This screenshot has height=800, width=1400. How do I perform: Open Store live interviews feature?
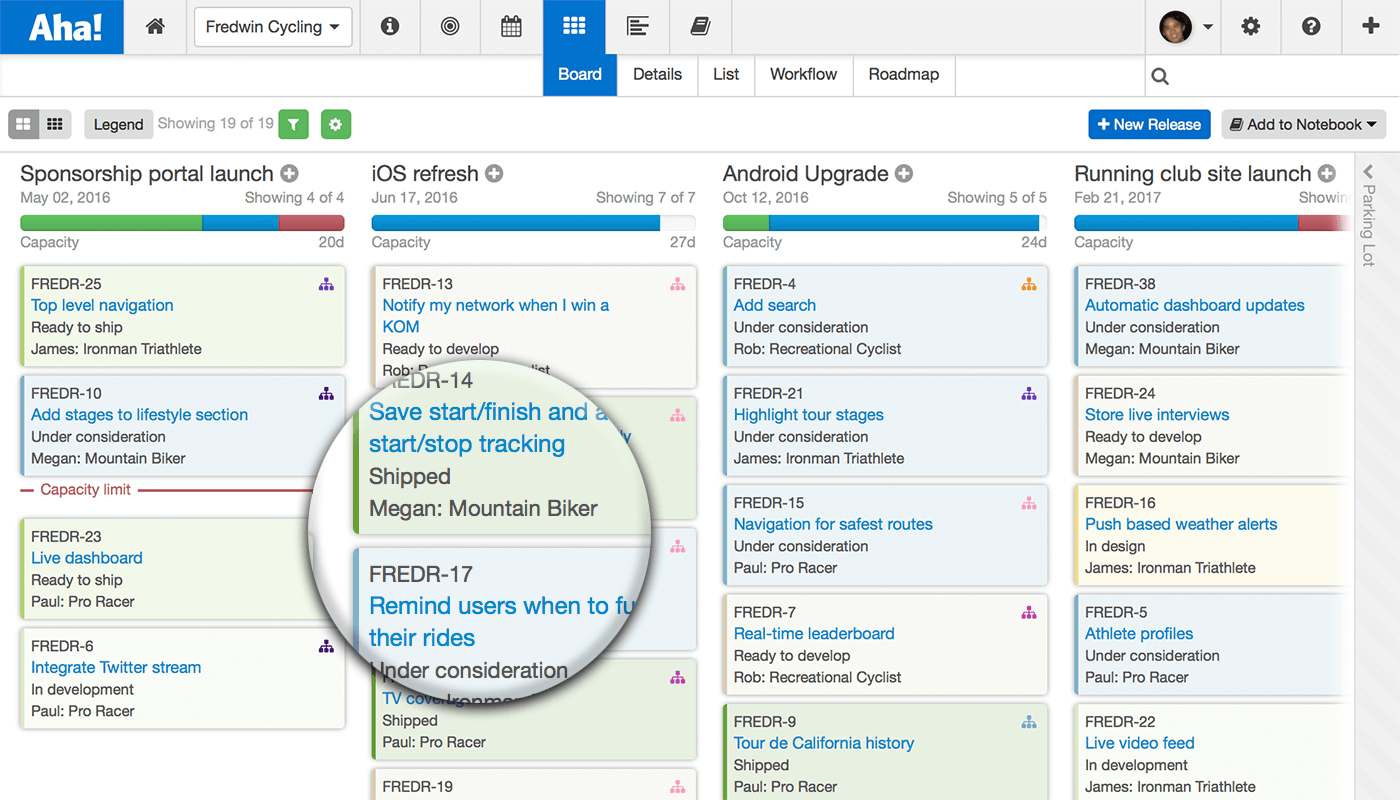1157,414
